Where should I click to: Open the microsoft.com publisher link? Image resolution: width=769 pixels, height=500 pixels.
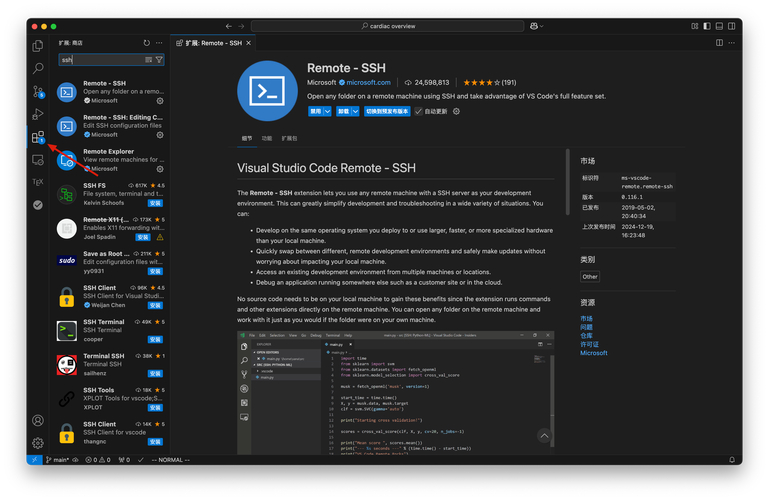[368, 83]
